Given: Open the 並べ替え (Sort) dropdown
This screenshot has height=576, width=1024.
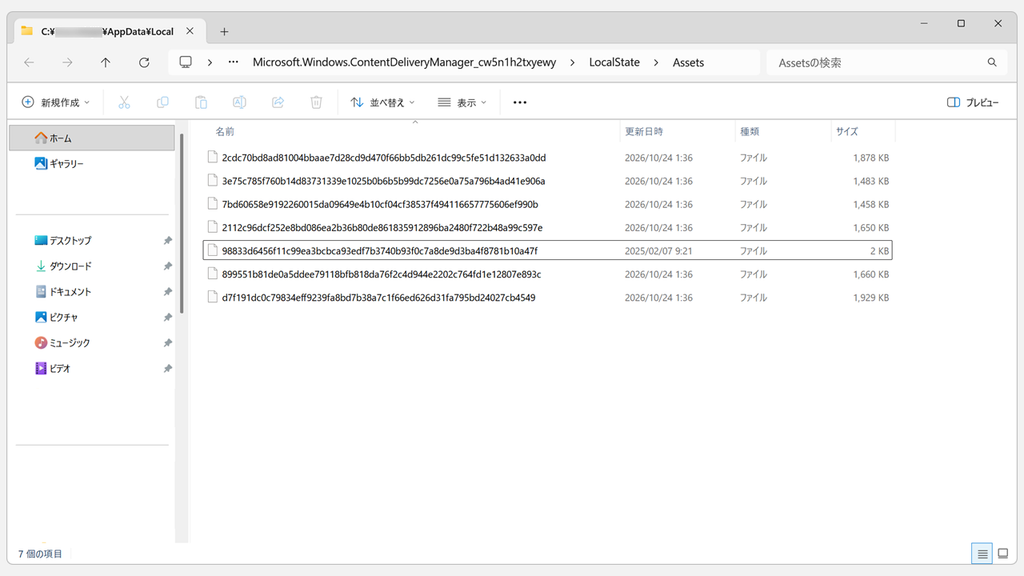Looking at the screenshot, I should 383,103.
